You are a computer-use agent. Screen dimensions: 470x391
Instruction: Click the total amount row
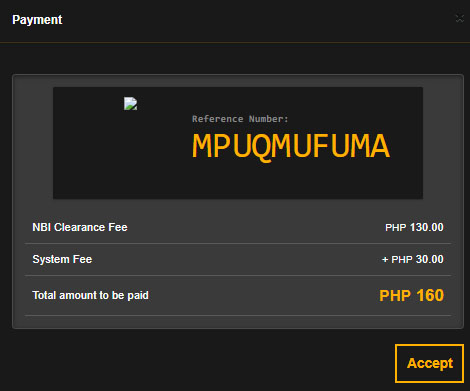tap(238, 295)
